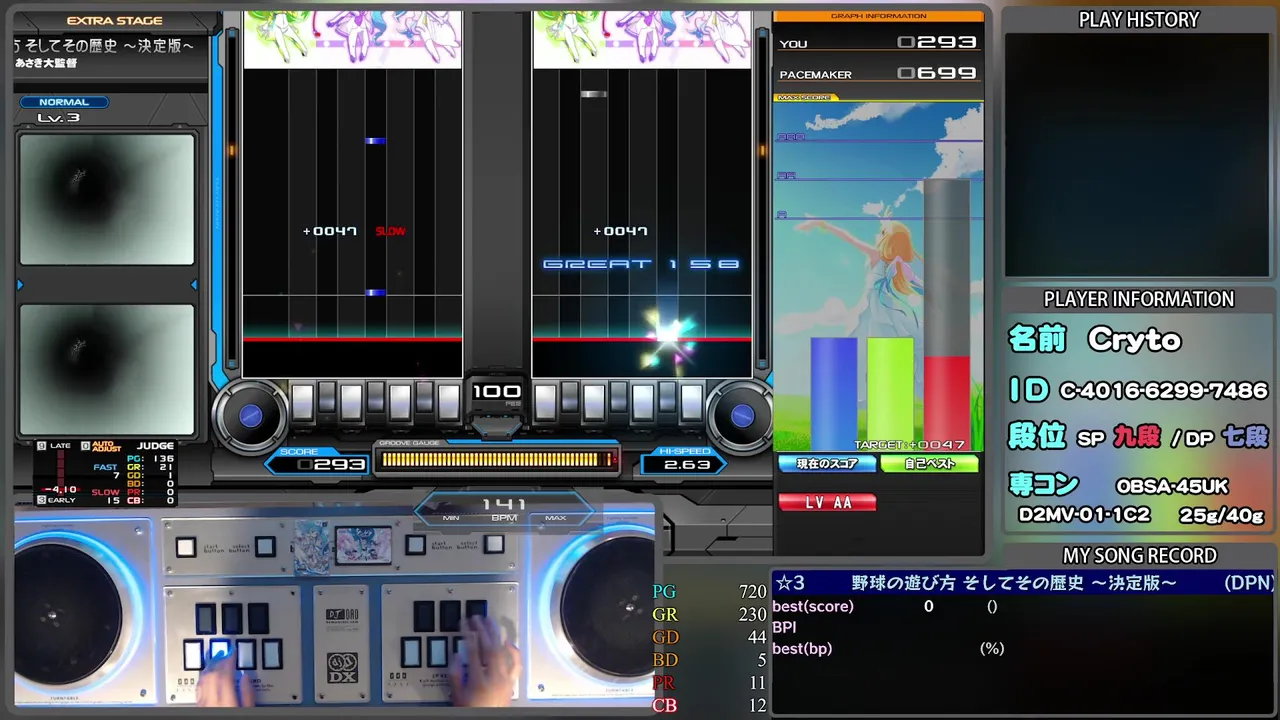Screen dimensions: 1280x720
Task: Click the CB 12 overlay count
Action: [709, 706]
